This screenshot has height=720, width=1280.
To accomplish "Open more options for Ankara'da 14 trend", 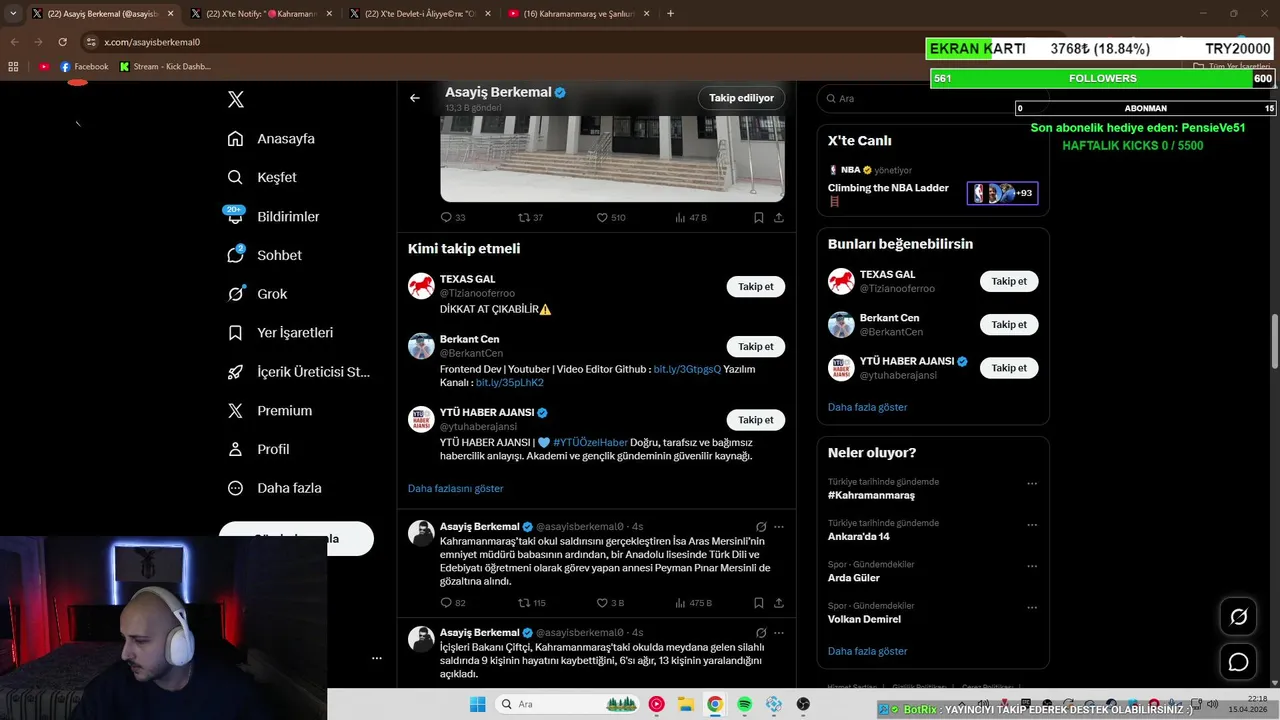I will 1032,525.
